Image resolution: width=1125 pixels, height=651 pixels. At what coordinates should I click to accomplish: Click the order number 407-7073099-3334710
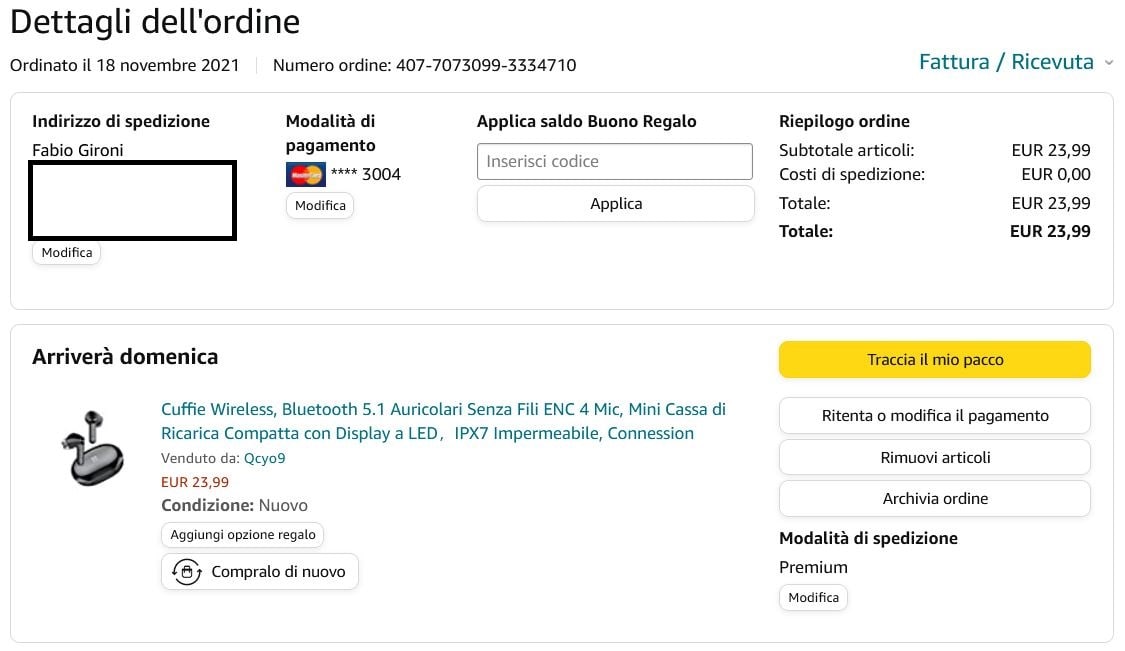[486, 65]
